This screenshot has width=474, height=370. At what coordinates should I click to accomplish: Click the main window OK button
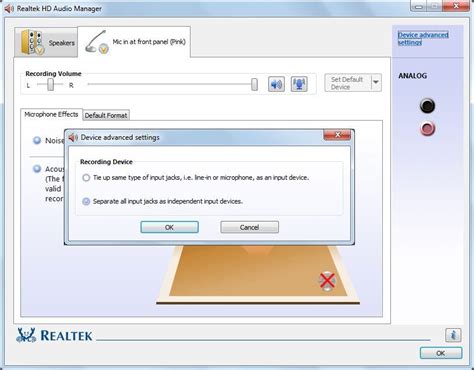point(441,353)
